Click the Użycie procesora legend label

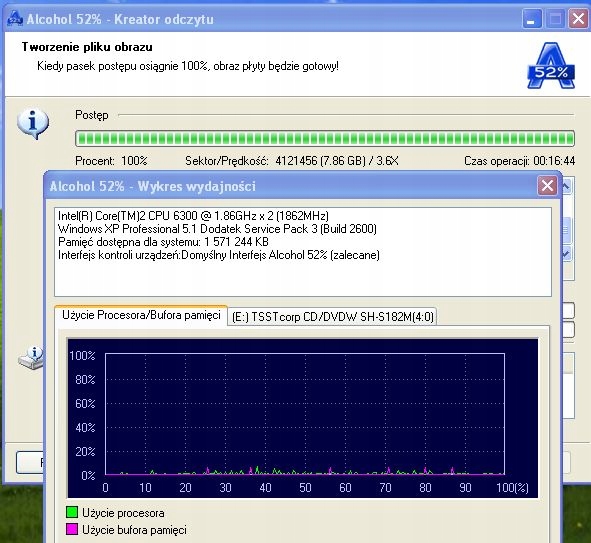(x=123, y=513)
